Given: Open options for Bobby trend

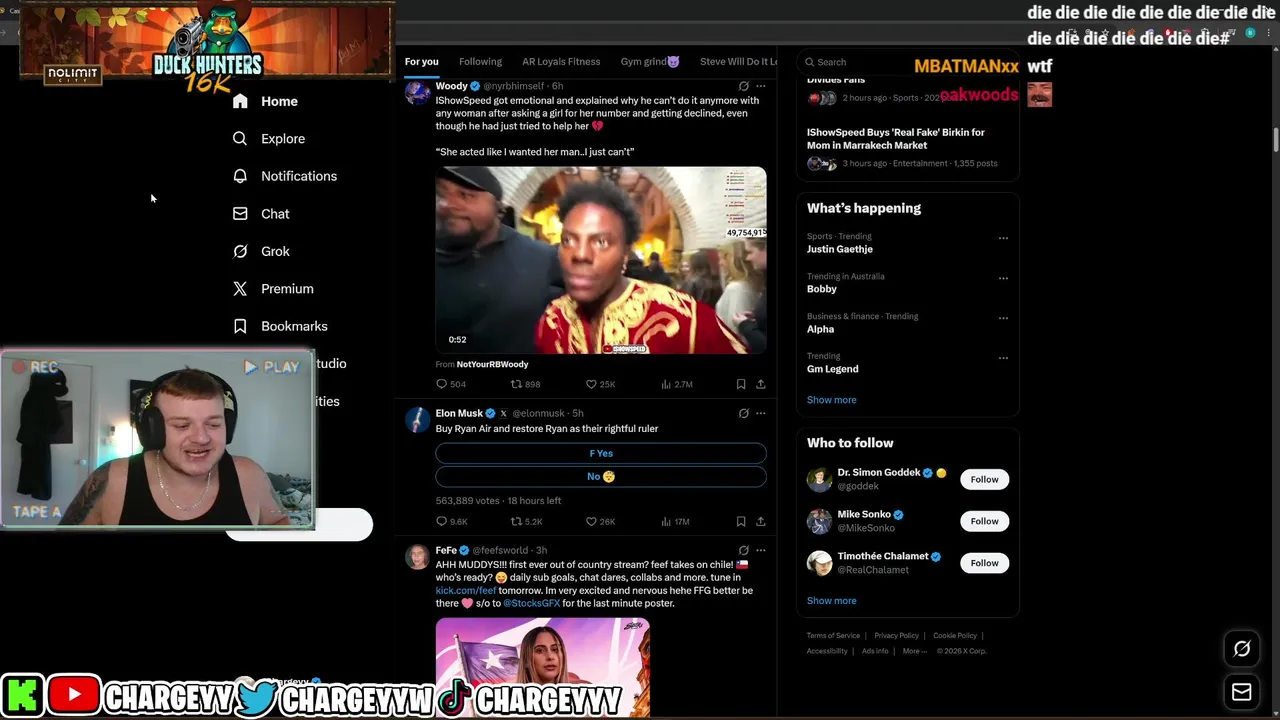Looking at the screenshot, I should coord(1003,278).
